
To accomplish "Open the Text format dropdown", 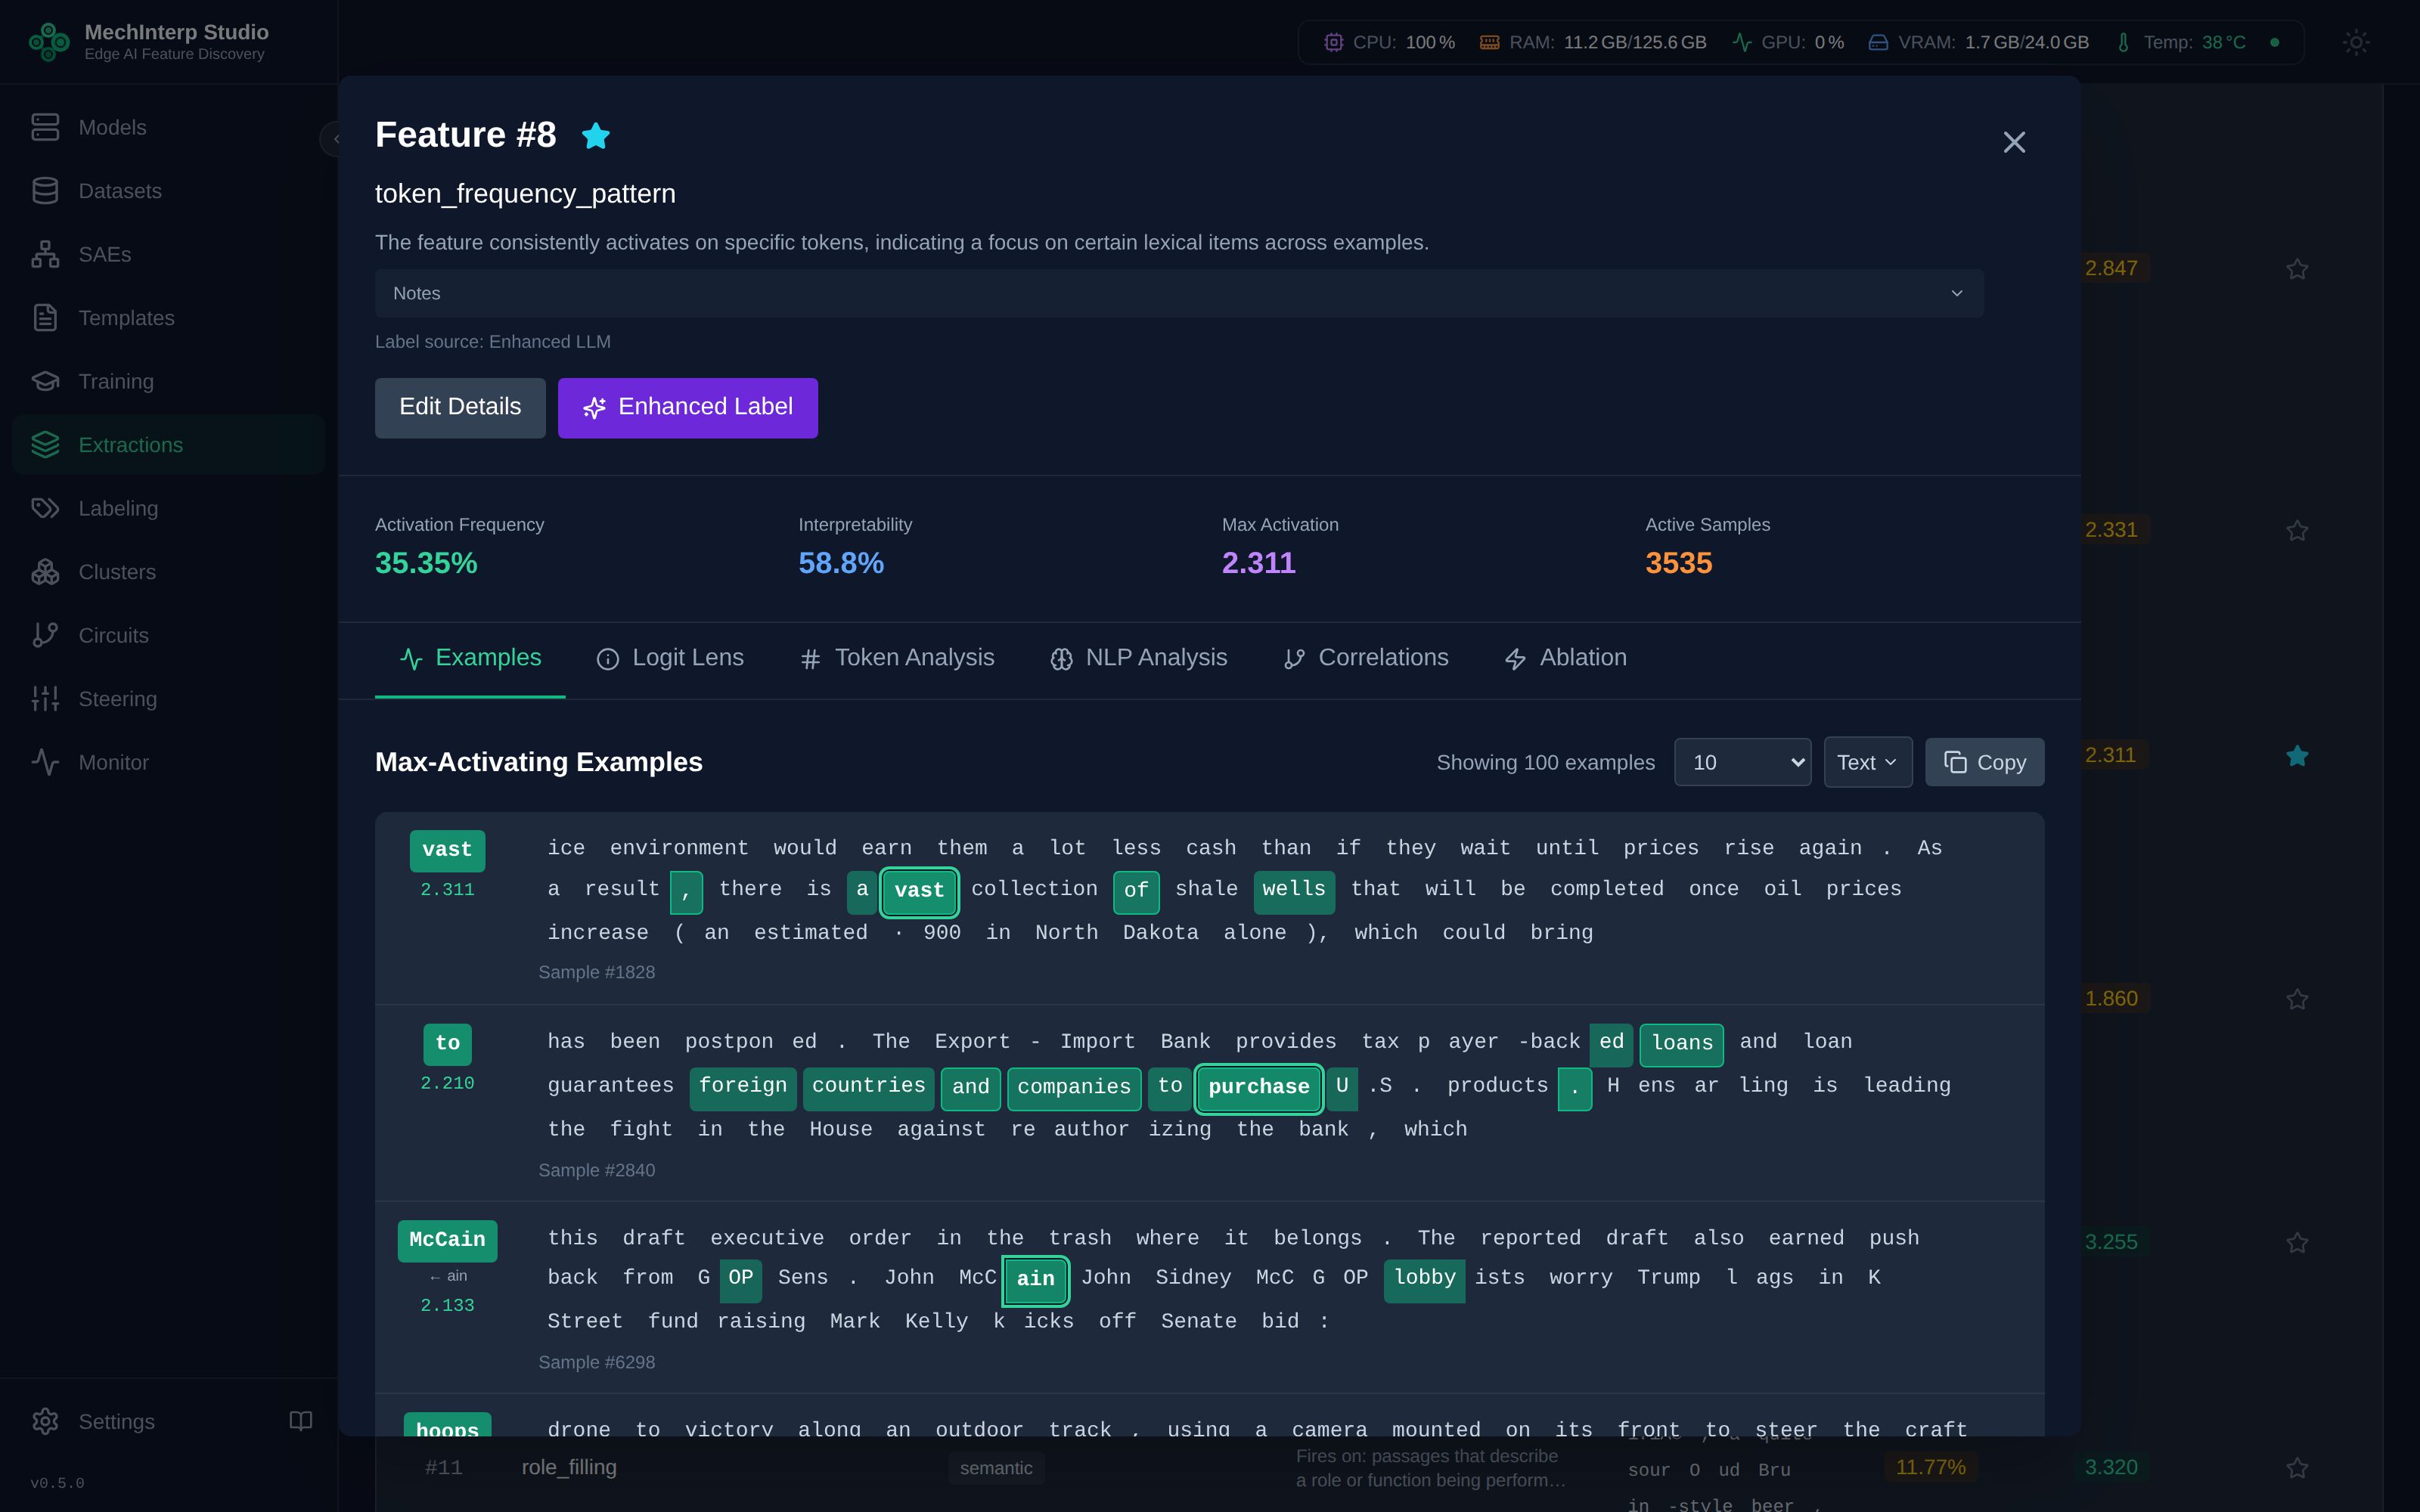I will pyautogui.click(x=1867, y=762).
